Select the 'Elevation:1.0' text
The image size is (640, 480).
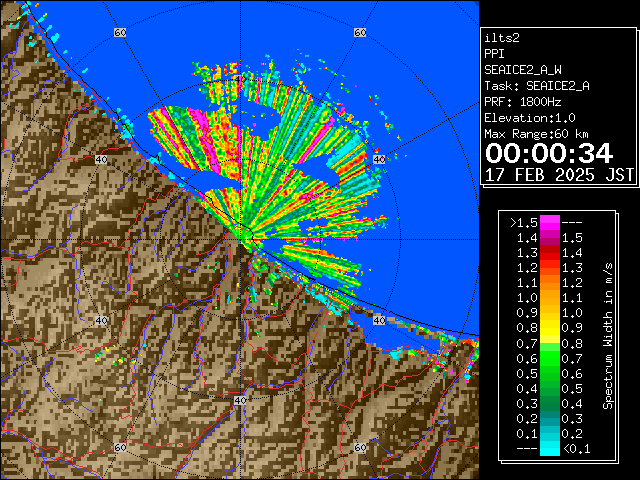point(530,118)
